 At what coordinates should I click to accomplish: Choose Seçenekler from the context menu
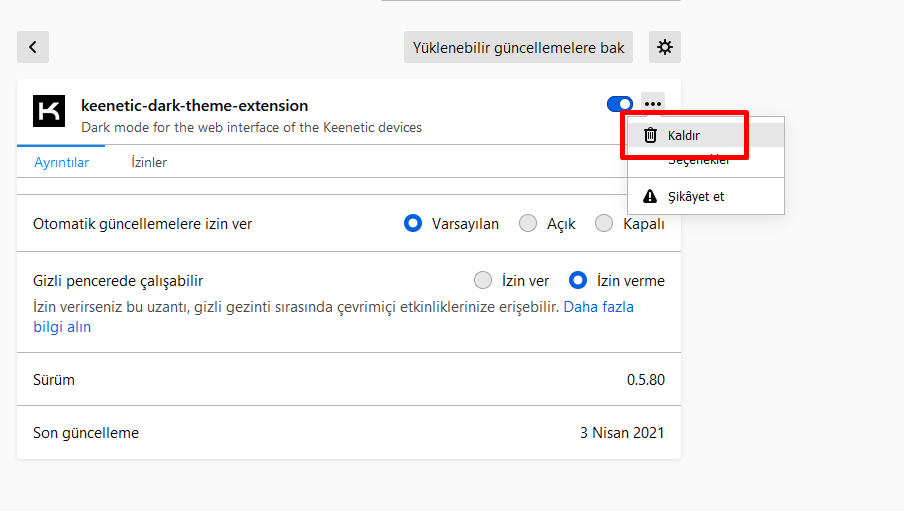click(x=706, y=160)
